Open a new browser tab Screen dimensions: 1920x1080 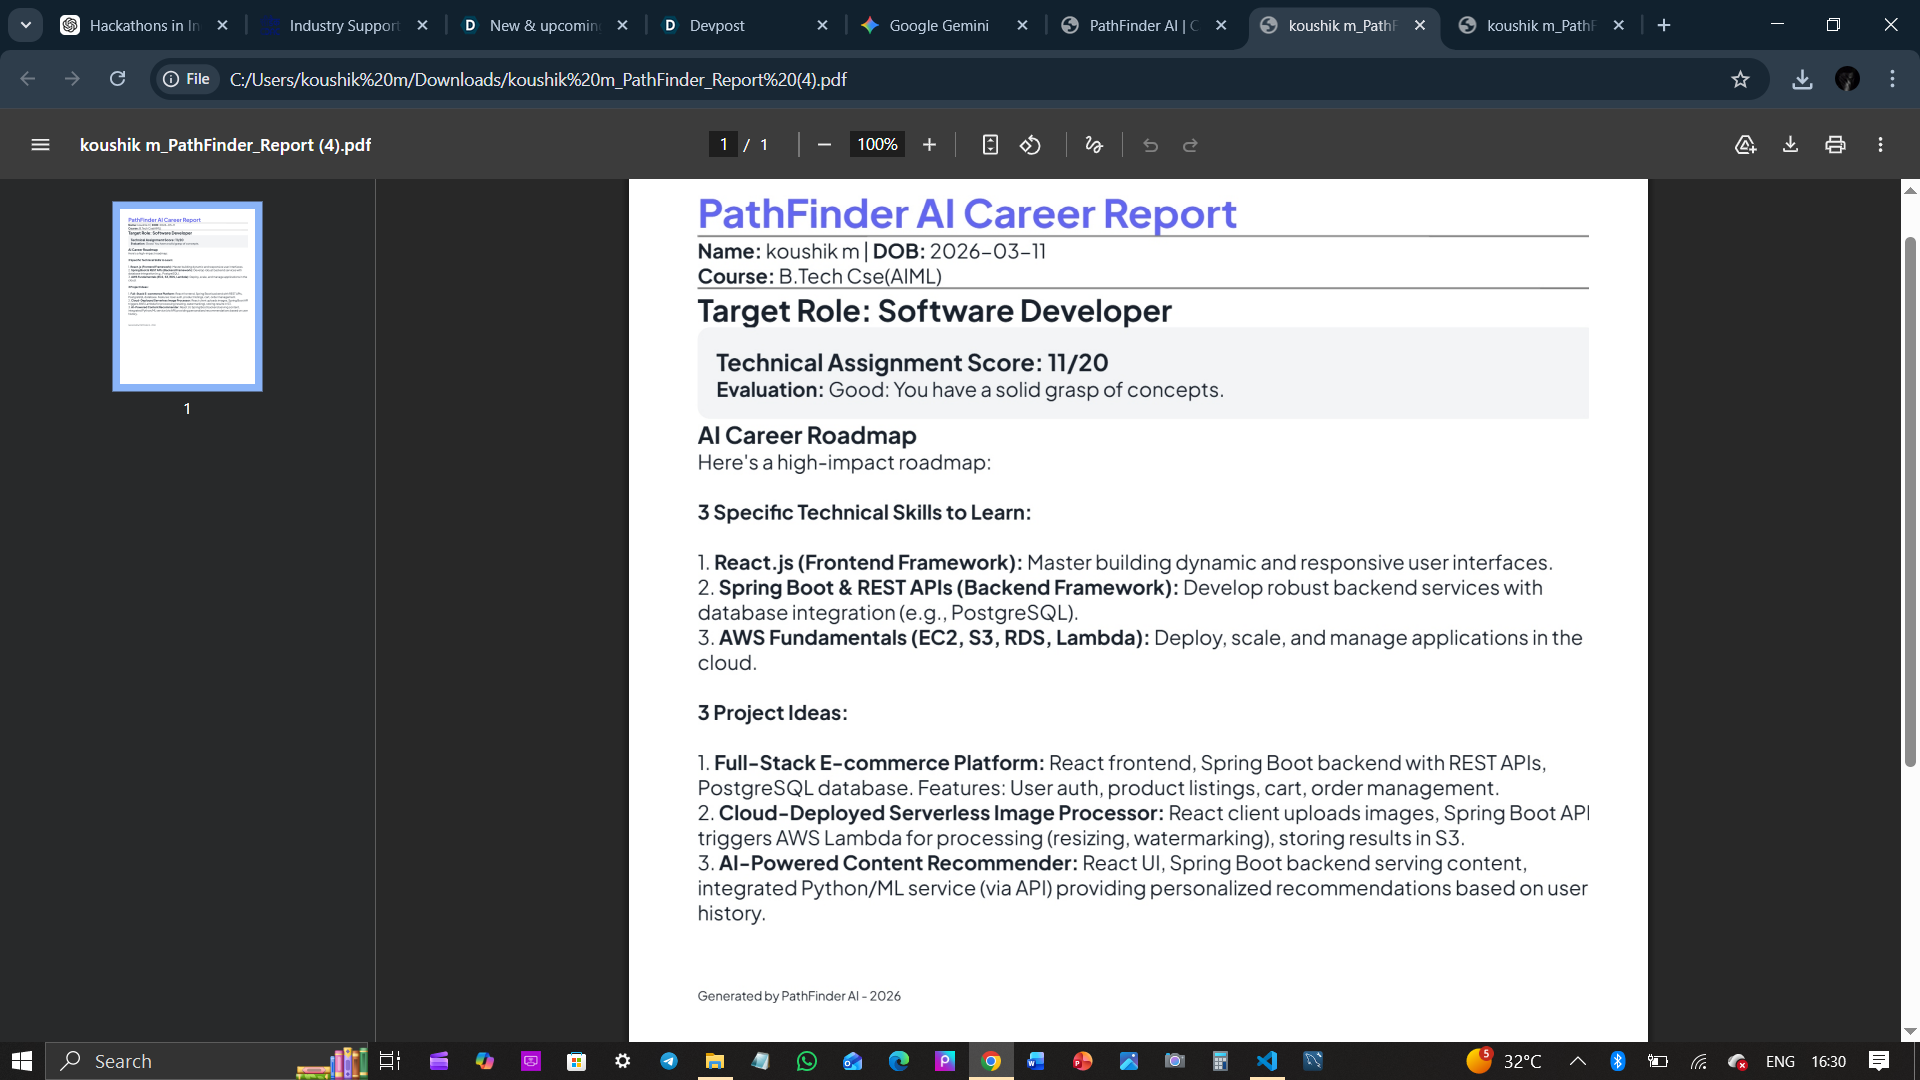[x=1664, y=25]
